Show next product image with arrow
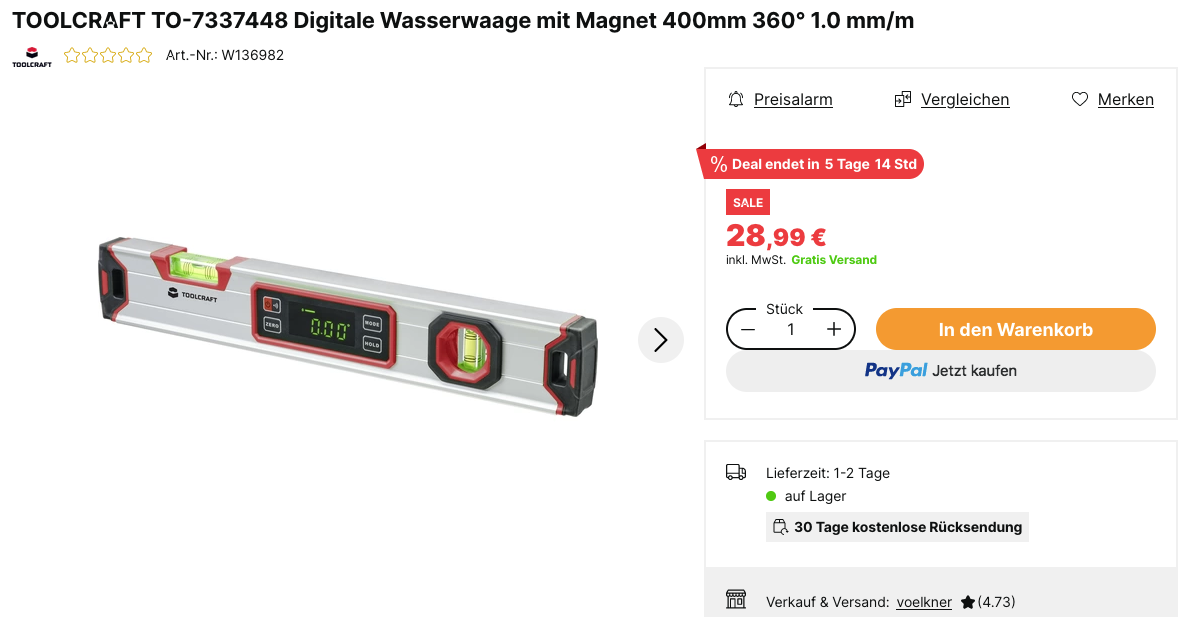Viewport: 1192px width, 617px height. point(661,340)
